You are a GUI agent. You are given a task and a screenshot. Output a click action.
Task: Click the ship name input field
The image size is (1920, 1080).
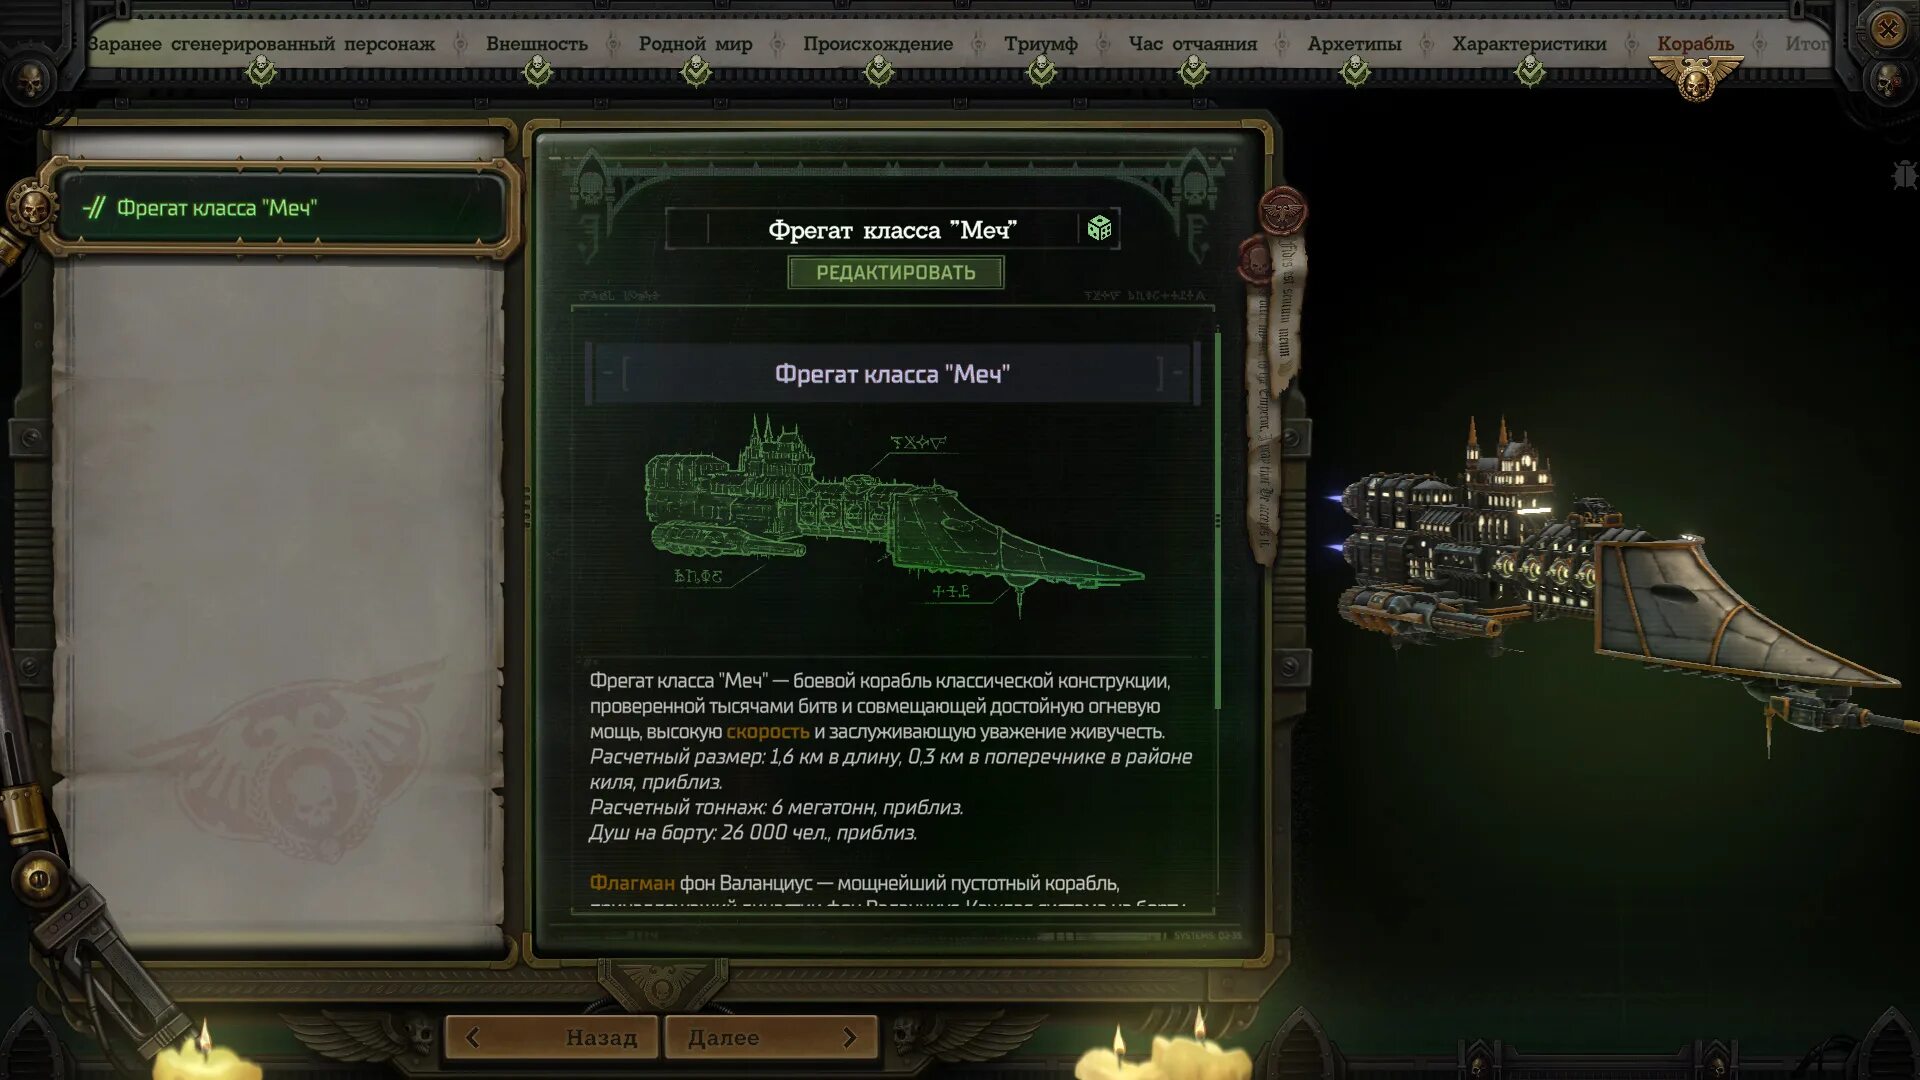tap(892, 230)
